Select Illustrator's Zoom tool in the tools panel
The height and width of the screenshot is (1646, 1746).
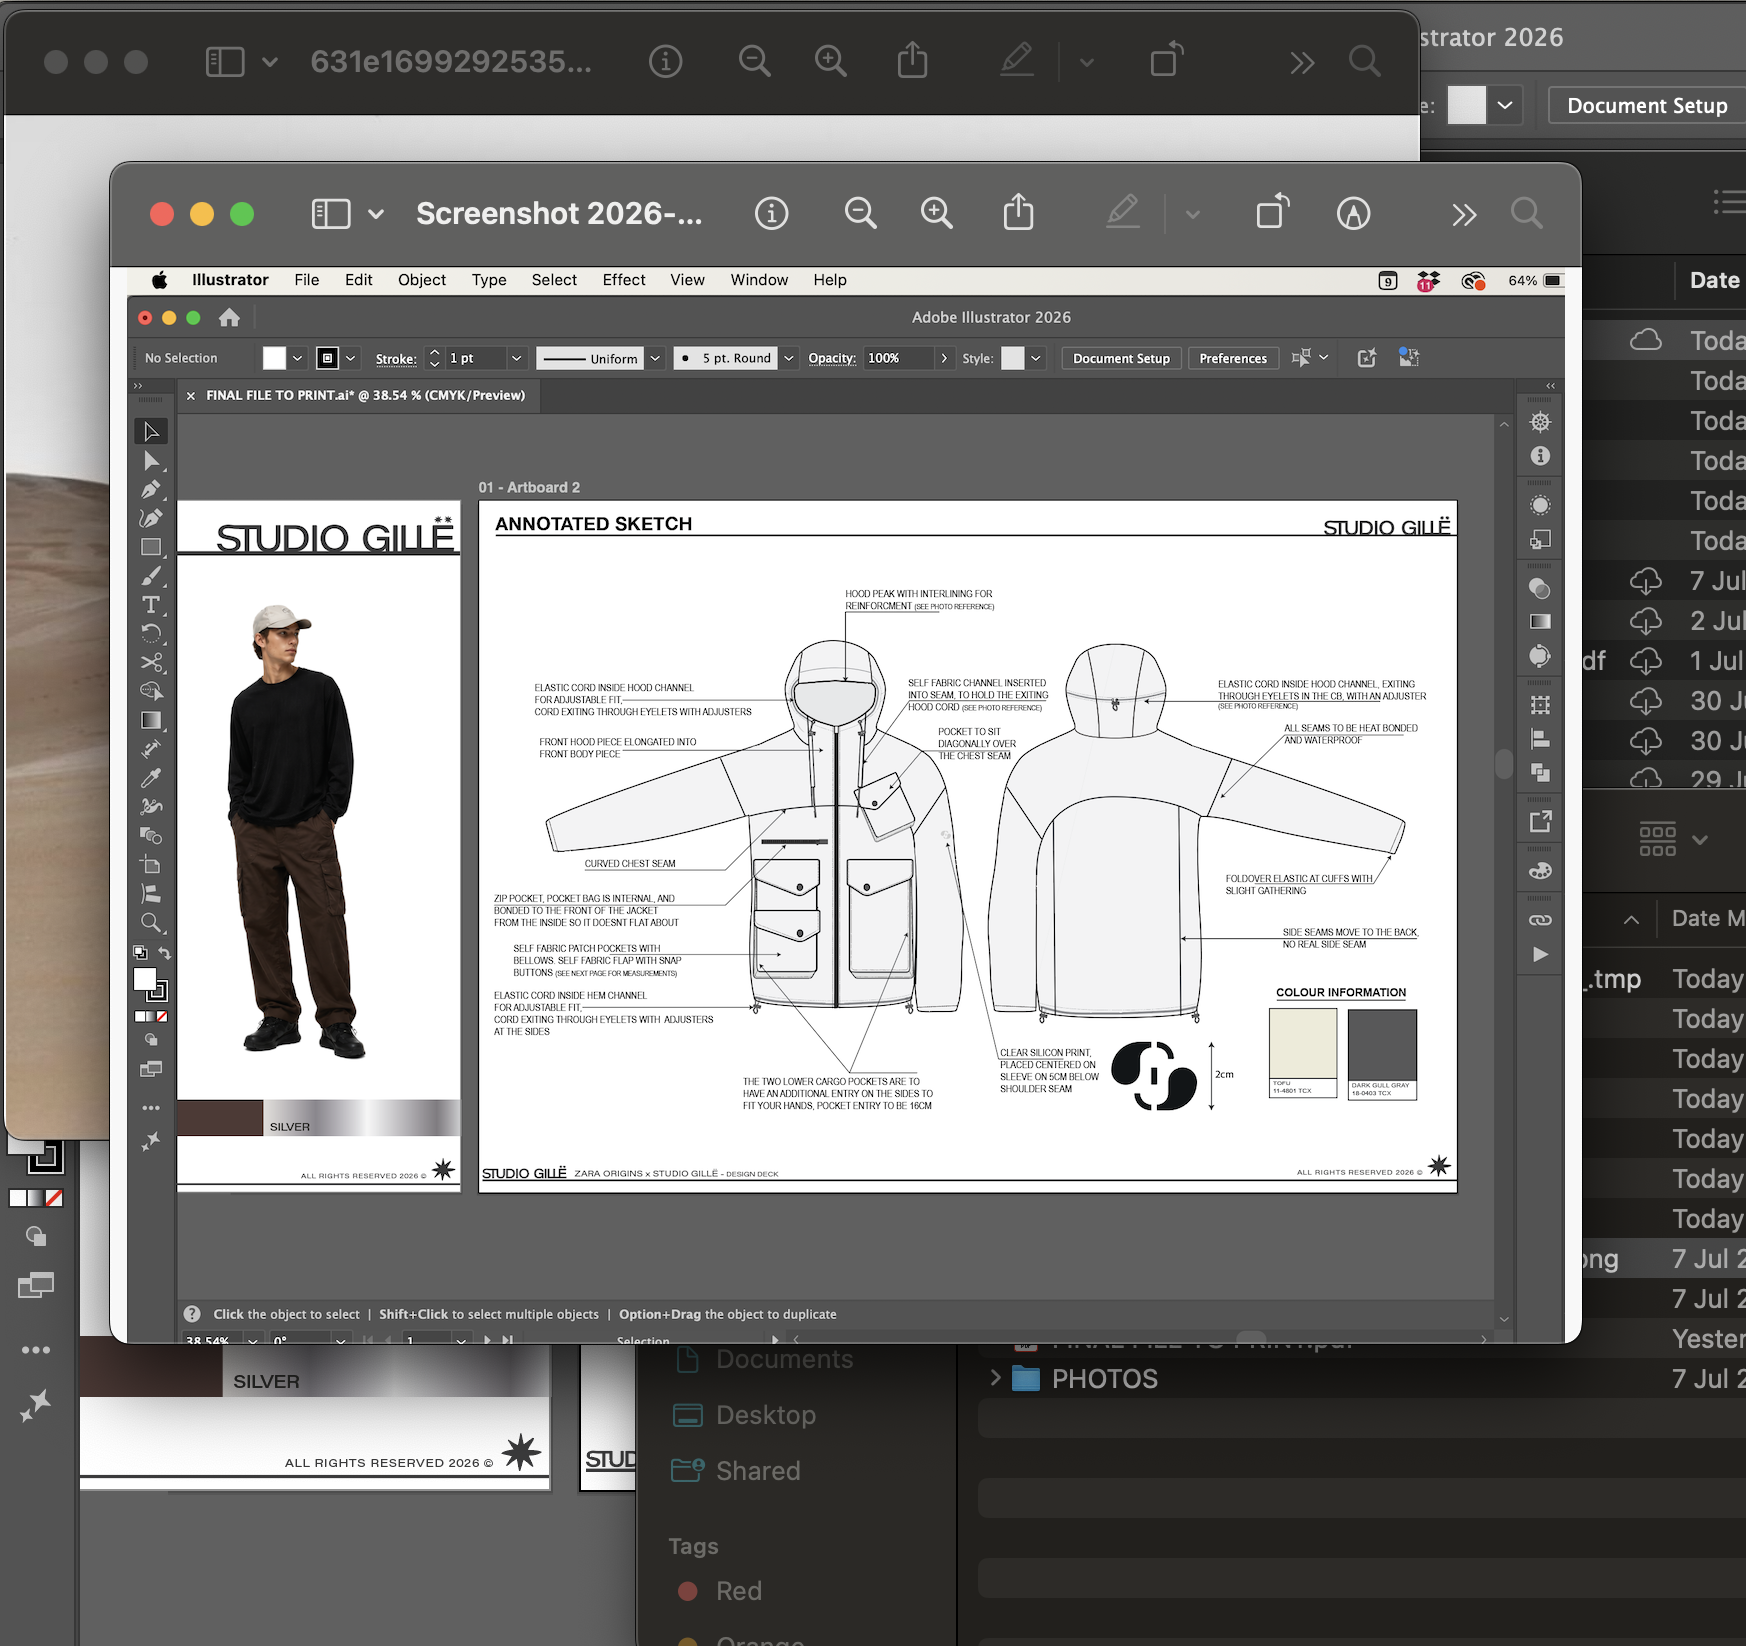151,922
